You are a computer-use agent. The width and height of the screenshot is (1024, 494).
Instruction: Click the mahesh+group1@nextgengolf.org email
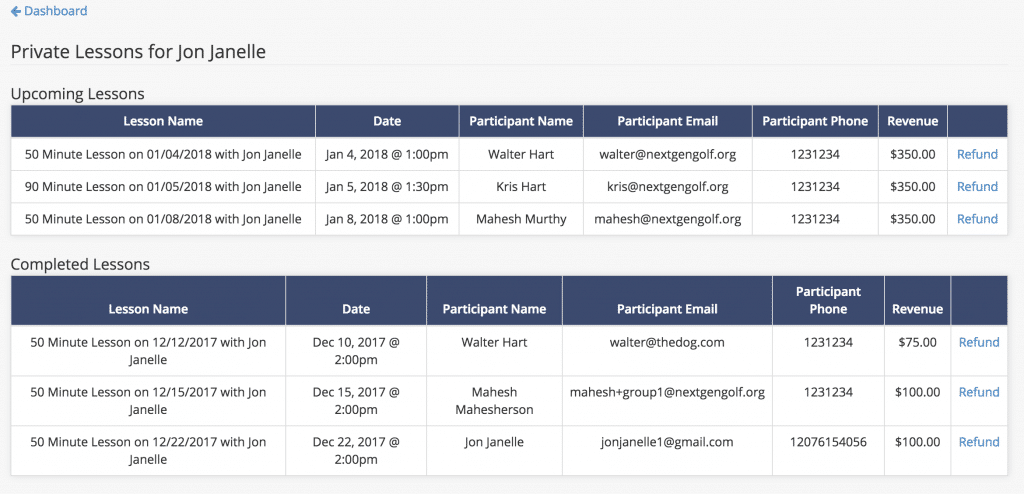click(667, 392)
